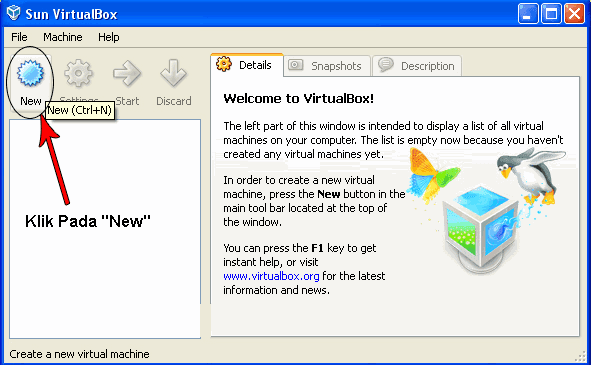Minimize the Sun VirtualBox window

528,14
